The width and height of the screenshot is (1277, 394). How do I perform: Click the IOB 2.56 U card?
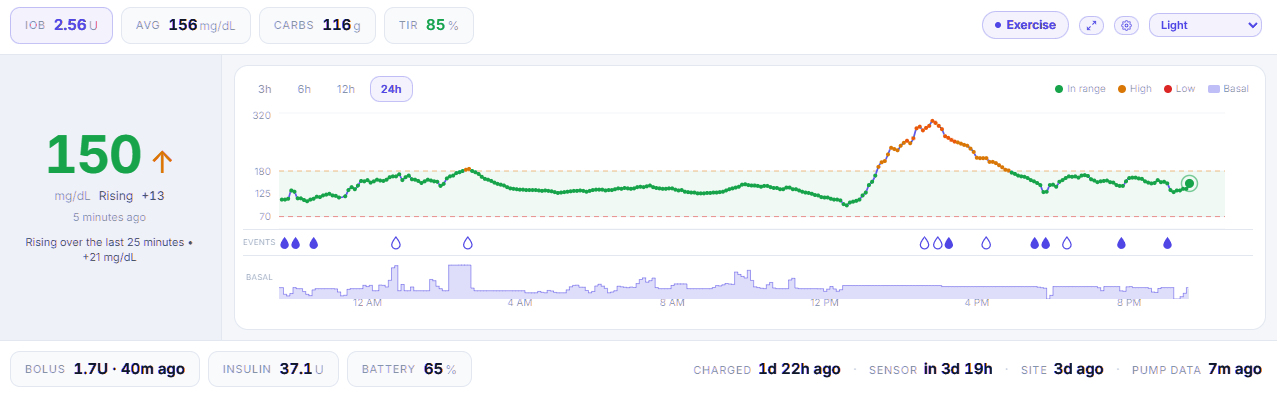tap(62, 25)
